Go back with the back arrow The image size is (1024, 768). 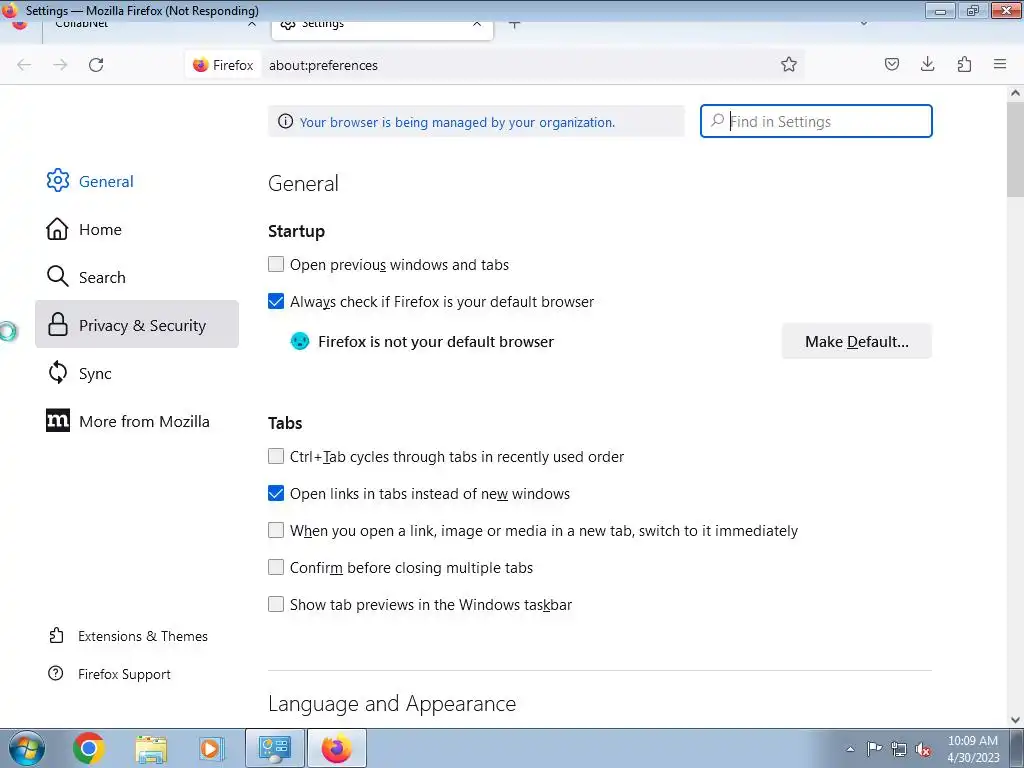click(x=24, y=65)
